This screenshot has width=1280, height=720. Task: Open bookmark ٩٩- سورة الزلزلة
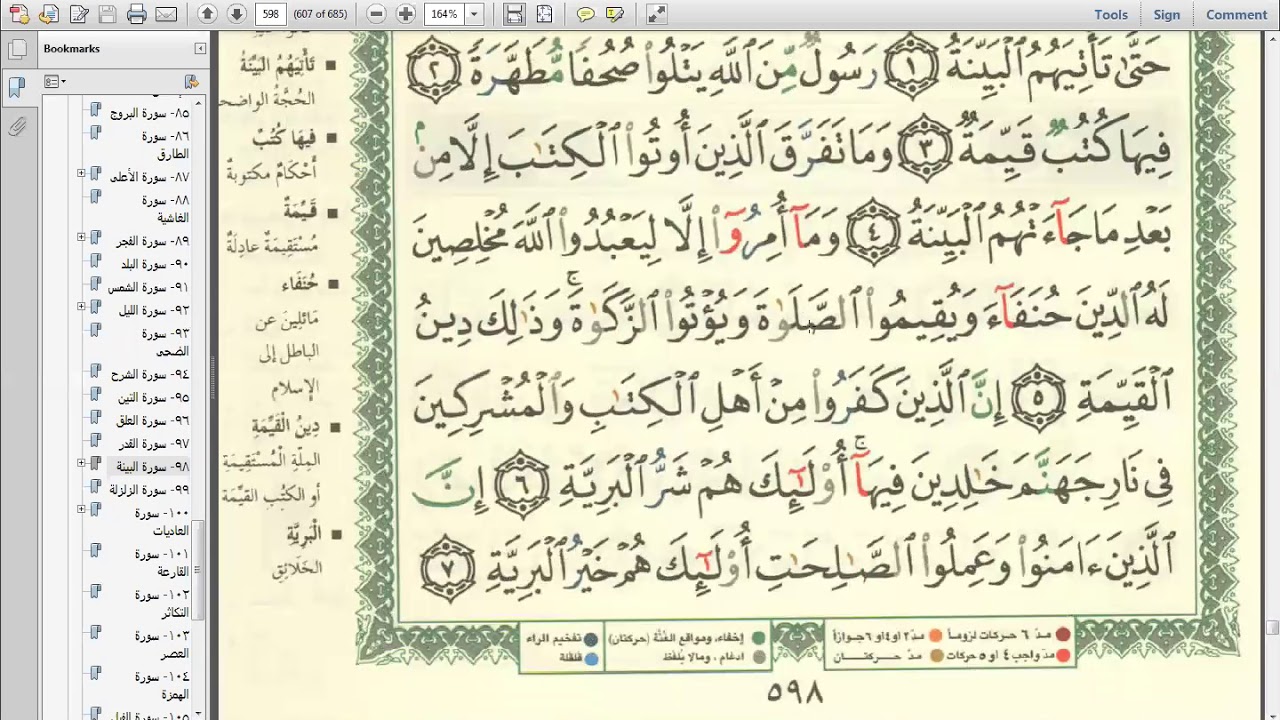[x=149, y=490]
